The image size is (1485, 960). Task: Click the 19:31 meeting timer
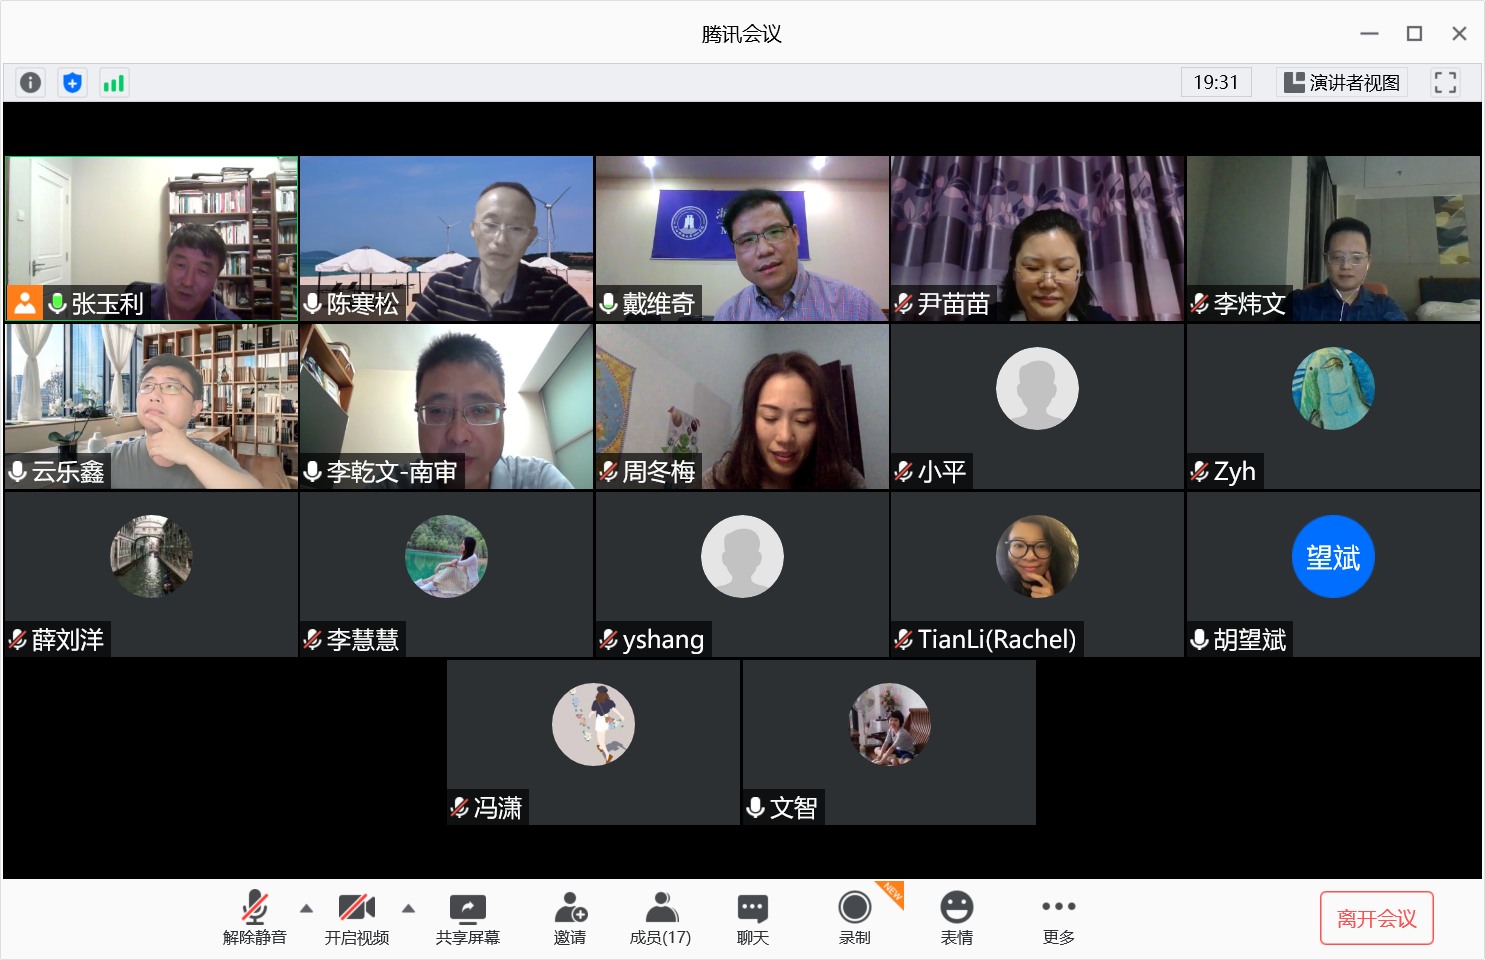click(x=1216, y=82)
